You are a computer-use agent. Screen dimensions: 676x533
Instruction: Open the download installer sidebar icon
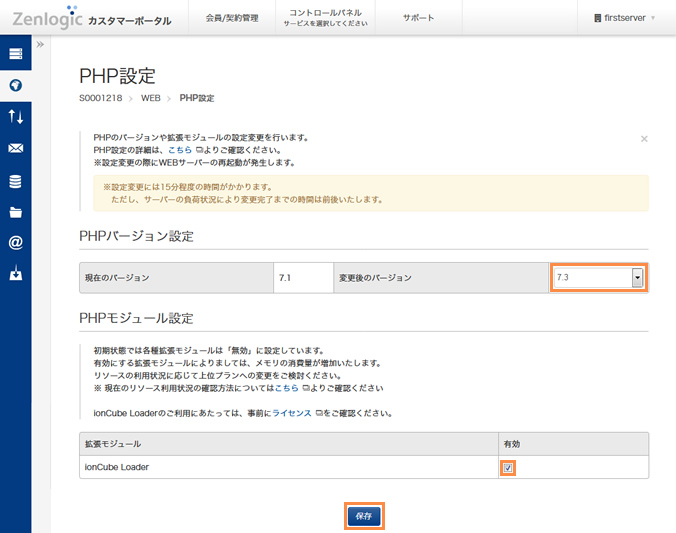(x=16, y=273)
